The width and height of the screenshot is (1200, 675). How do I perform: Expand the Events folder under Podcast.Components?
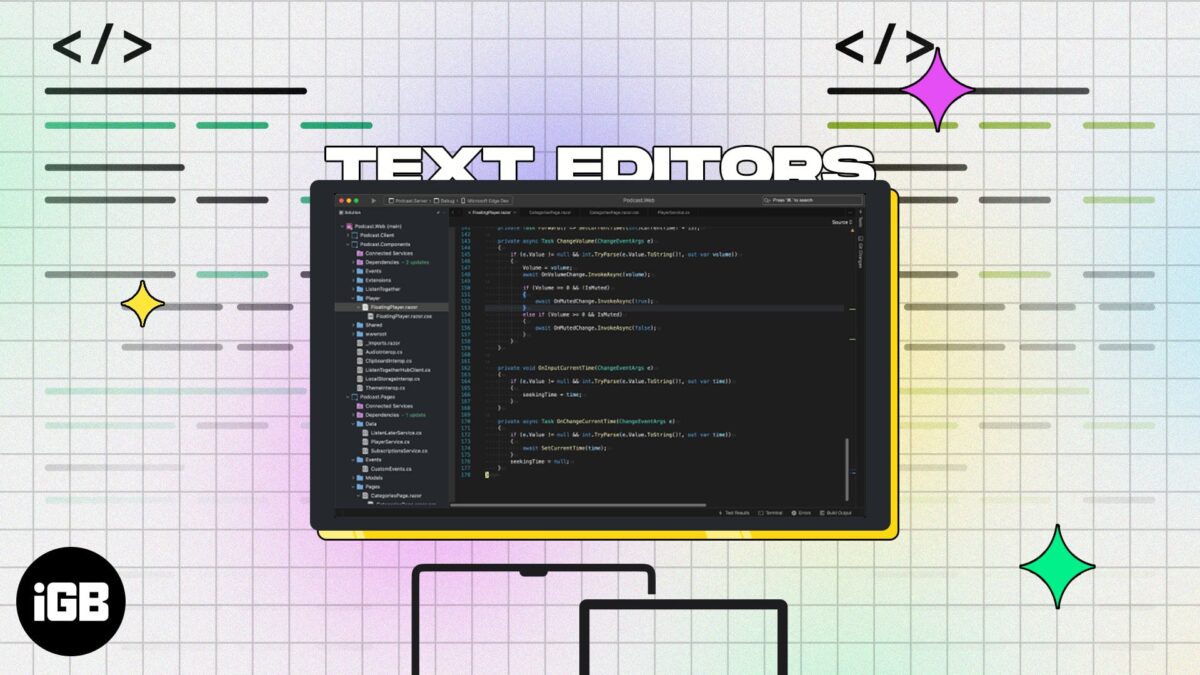[x=354, y=271]
